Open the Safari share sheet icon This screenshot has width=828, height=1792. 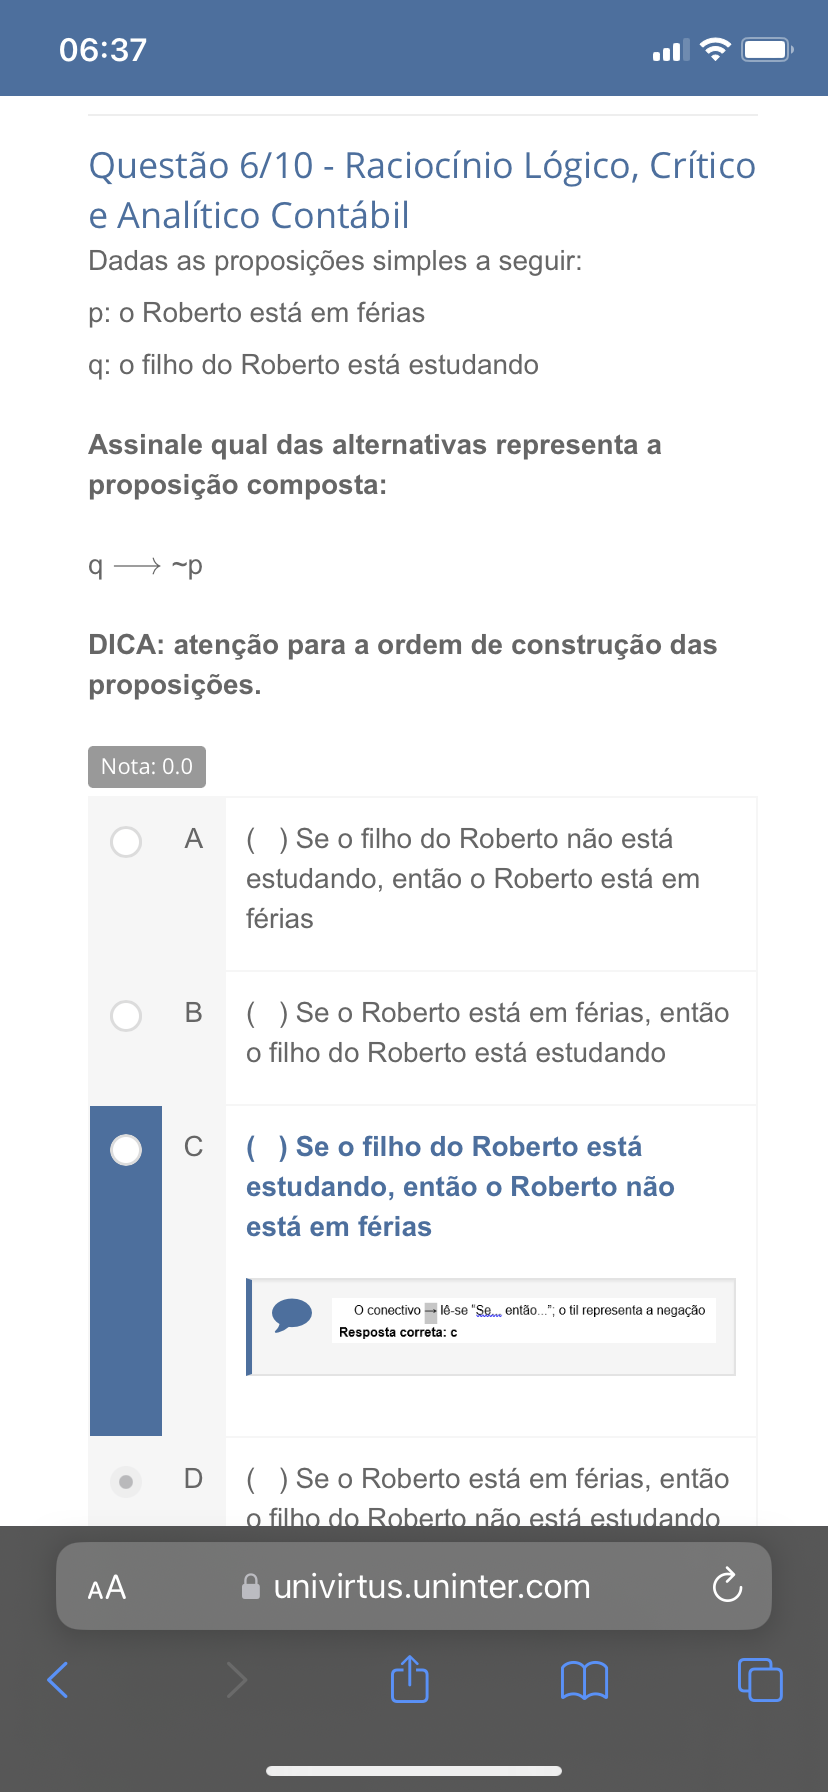[409, 1679]
